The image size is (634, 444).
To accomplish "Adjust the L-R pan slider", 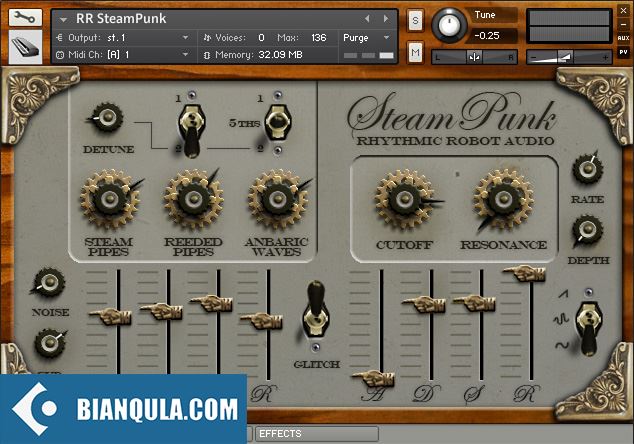I will (474, 57).
